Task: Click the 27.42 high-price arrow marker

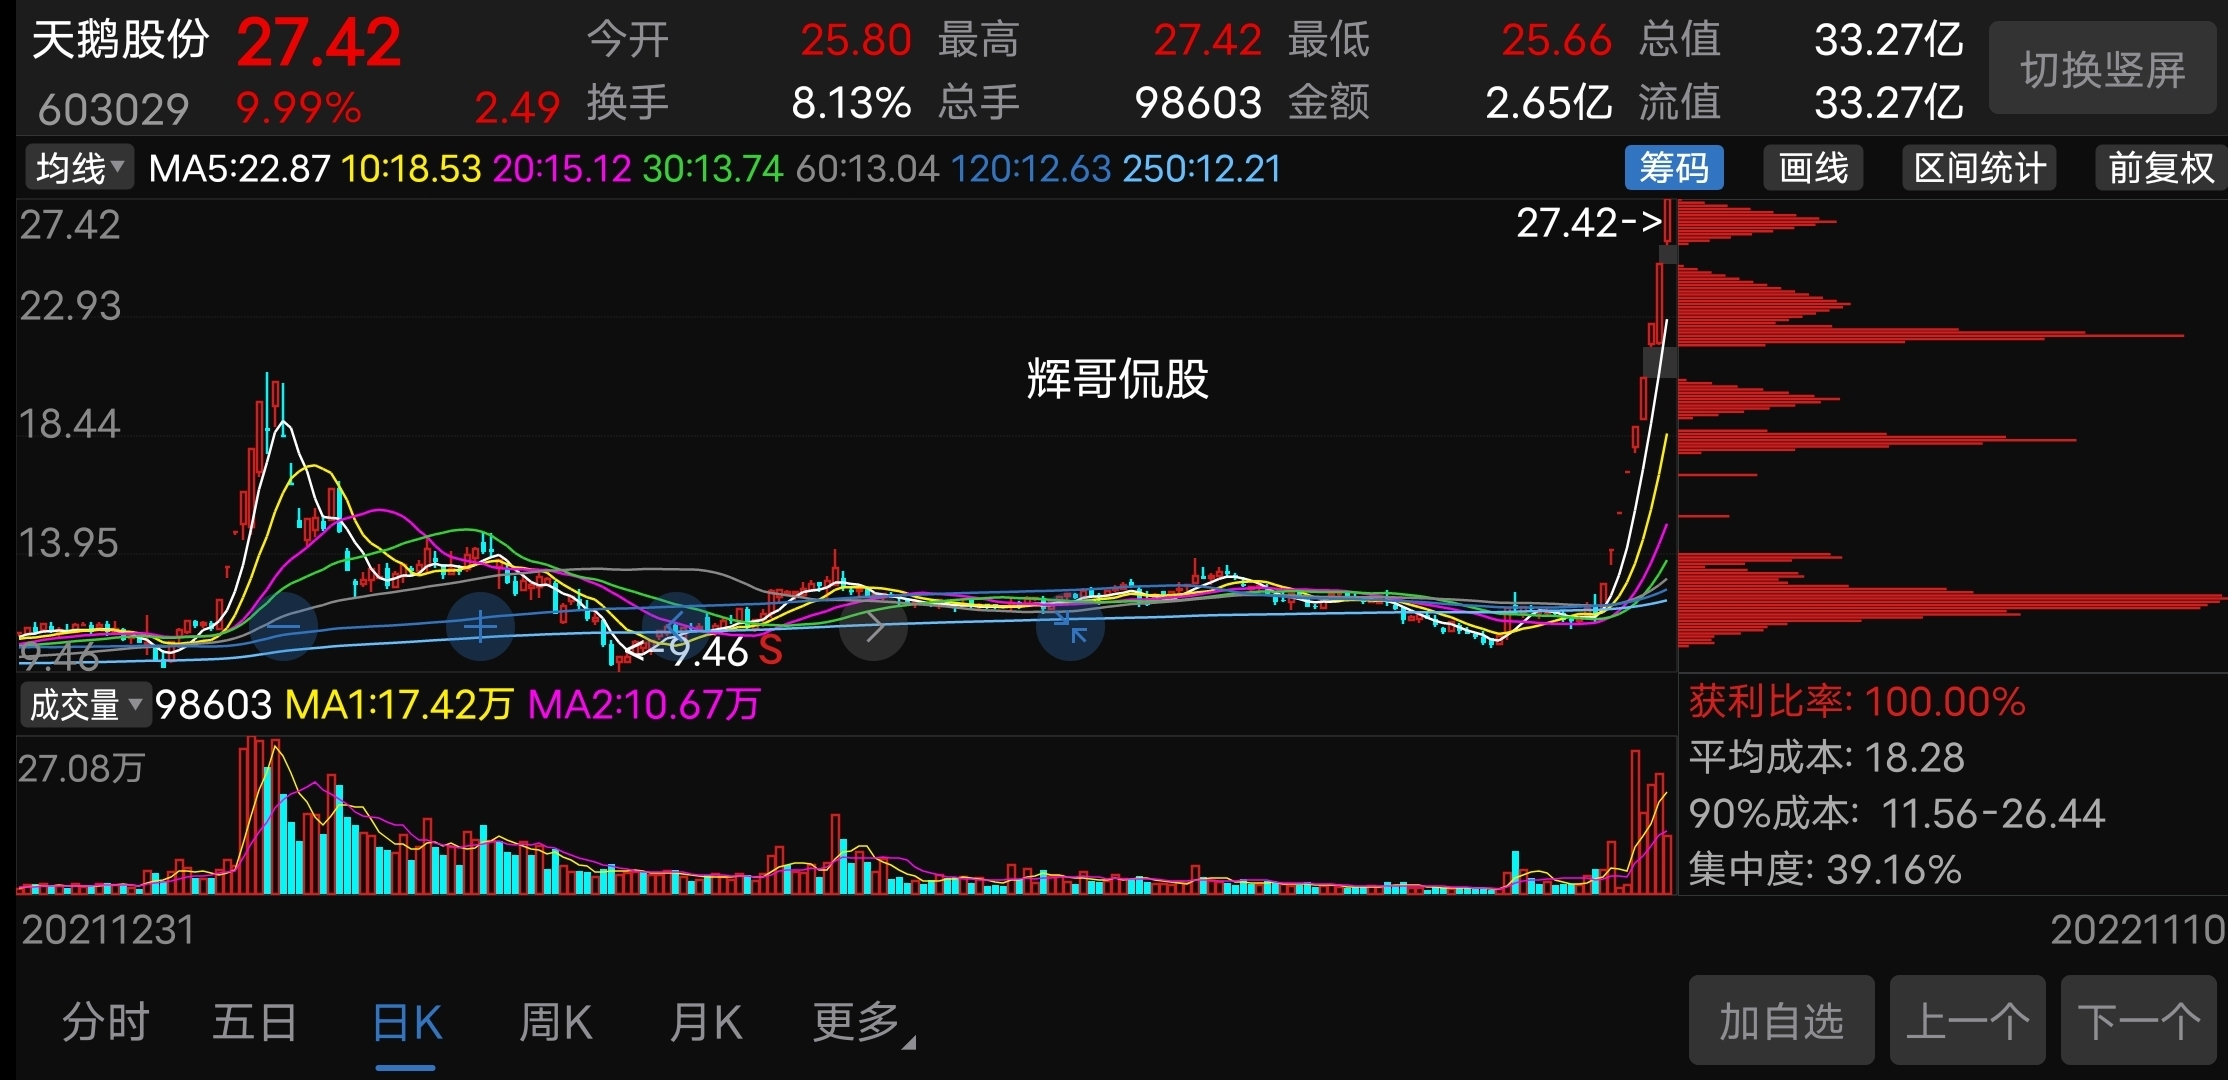Action: [1590, 222]
